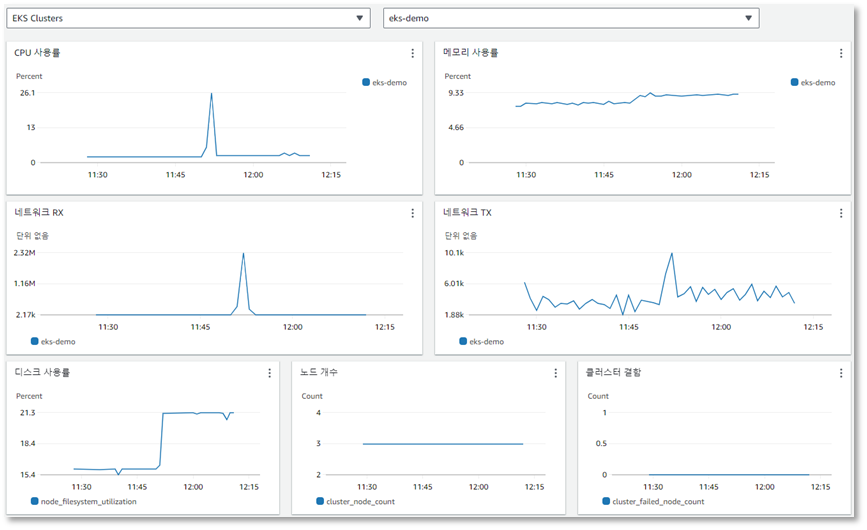Viewport: 867px width, 530px height.
Task: Click the 메모리 사용률 widget title
Action: pos(471,53)
